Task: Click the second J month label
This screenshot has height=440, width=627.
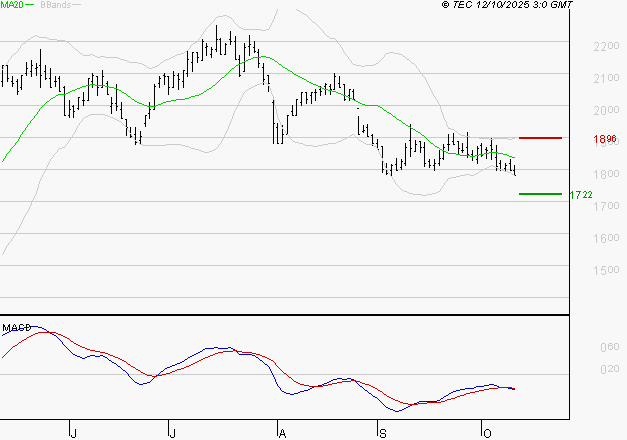Action: [172, 434]
